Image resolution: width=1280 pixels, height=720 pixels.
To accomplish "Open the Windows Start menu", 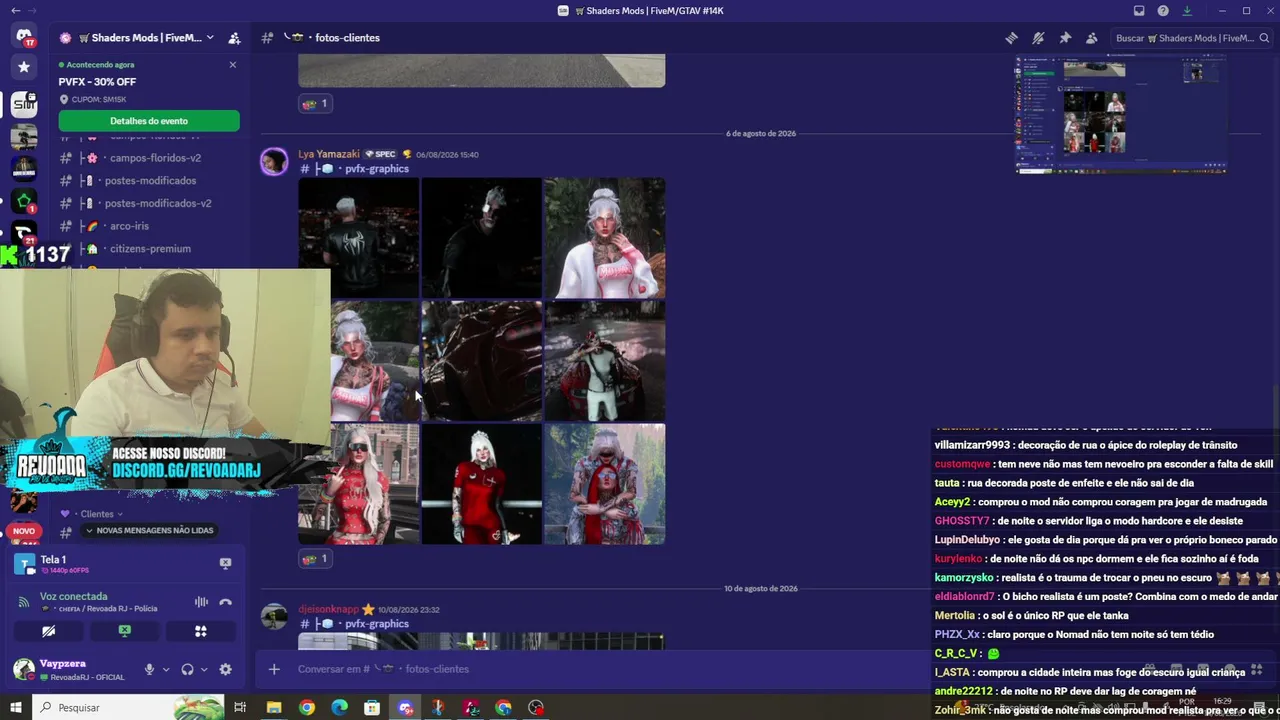I will click(x=16, y=708).
